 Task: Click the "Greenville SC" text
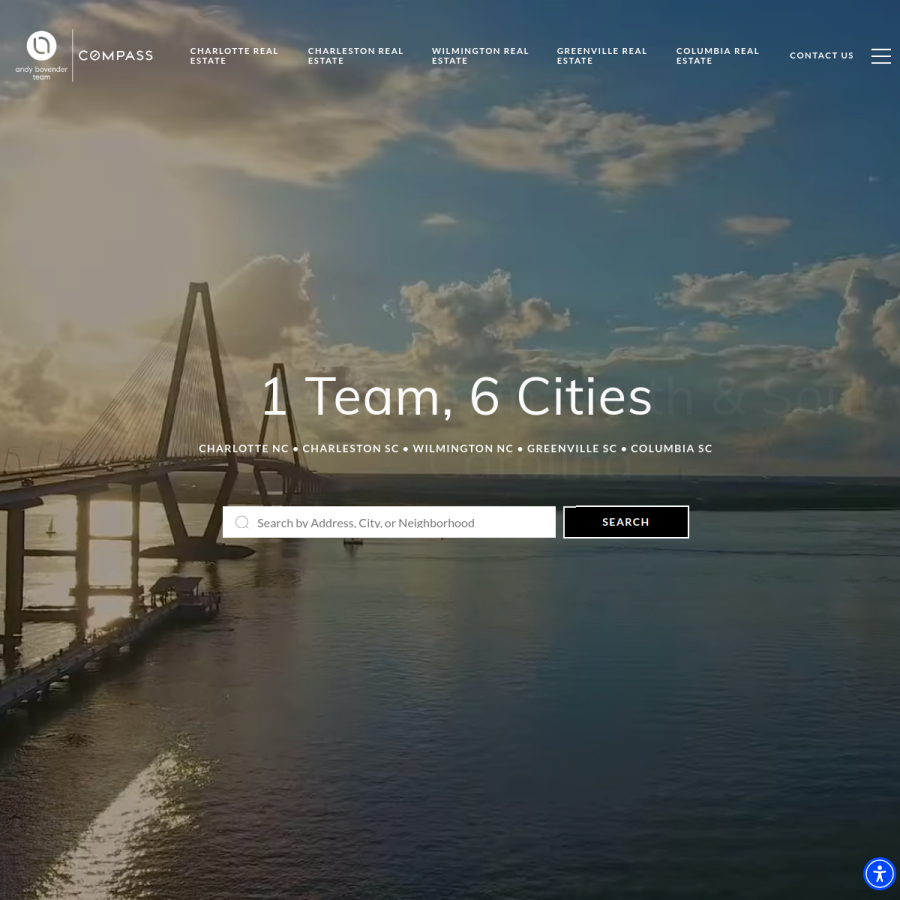(x=572, y=448)
